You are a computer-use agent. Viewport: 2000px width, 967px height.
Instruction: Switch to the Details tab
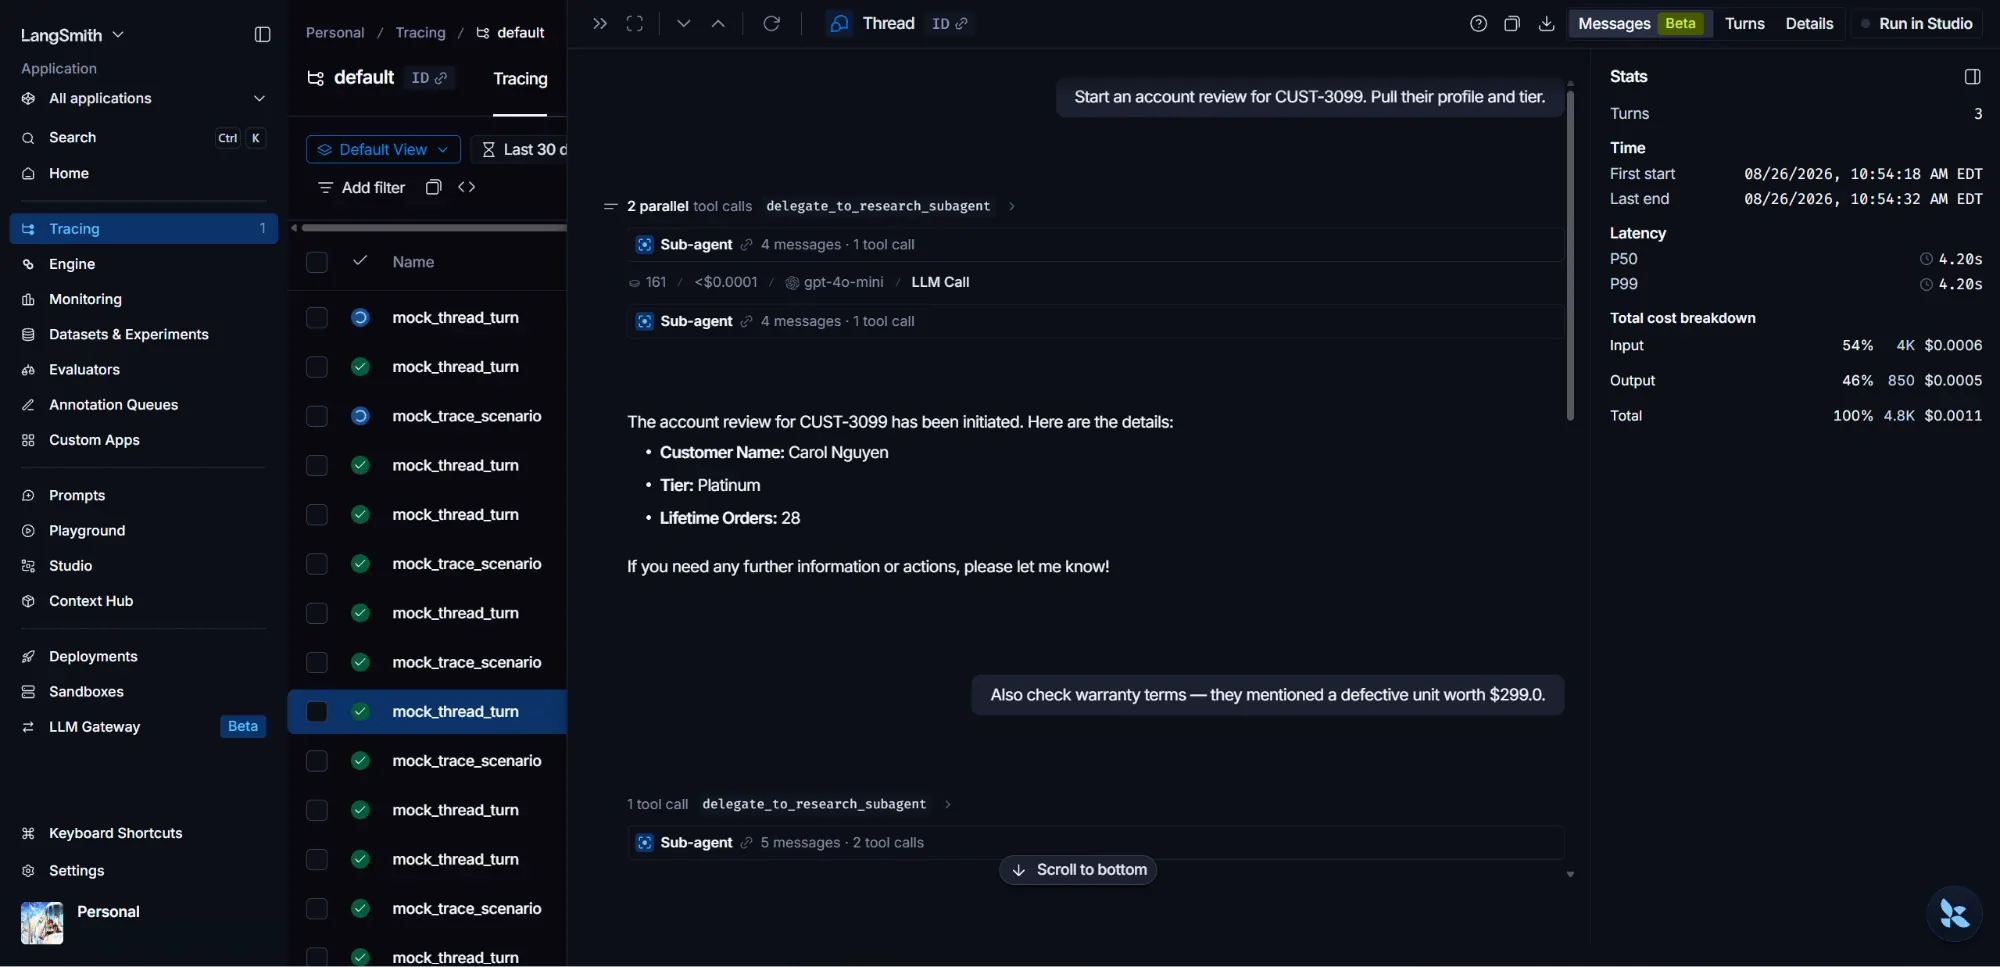click(1809, 24)
